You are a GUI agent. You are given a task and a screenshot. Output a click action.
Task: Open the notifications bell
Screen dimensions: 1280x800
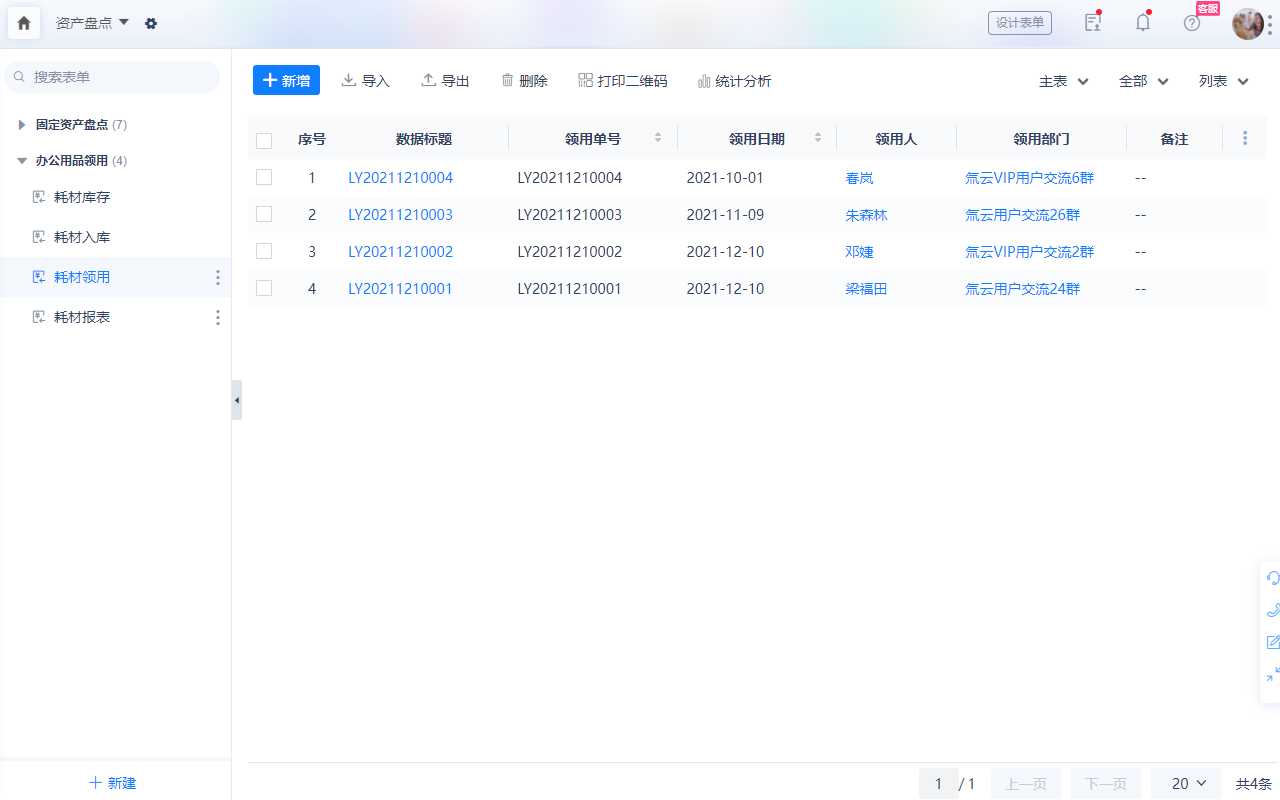[x=1143, y=23]
